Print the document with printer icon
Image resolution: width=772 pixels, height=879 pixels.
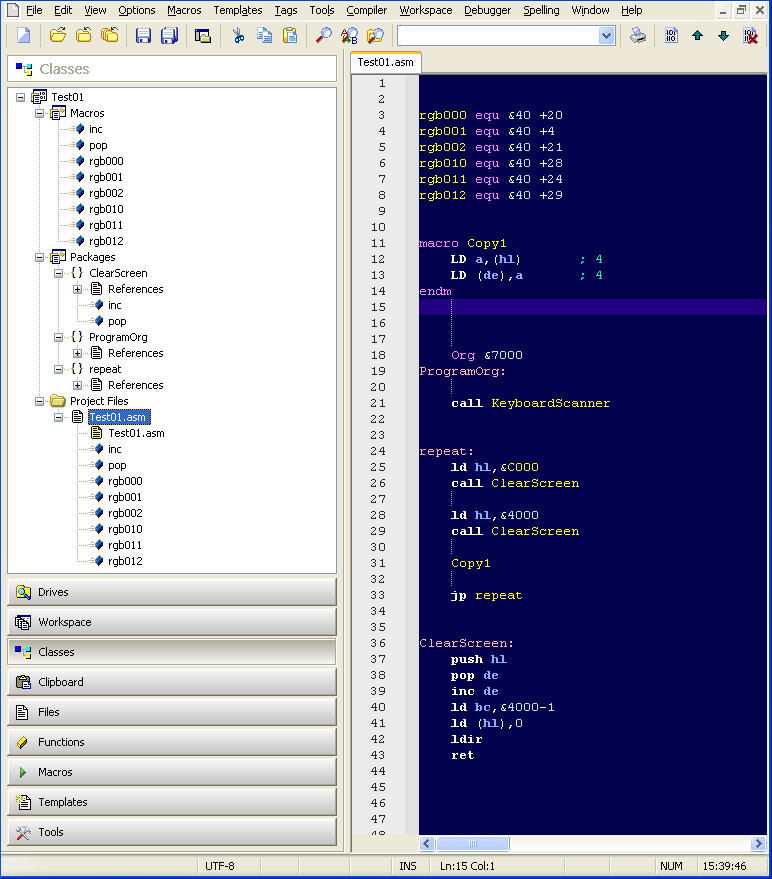pyautogui.click(x=638, y=36)
